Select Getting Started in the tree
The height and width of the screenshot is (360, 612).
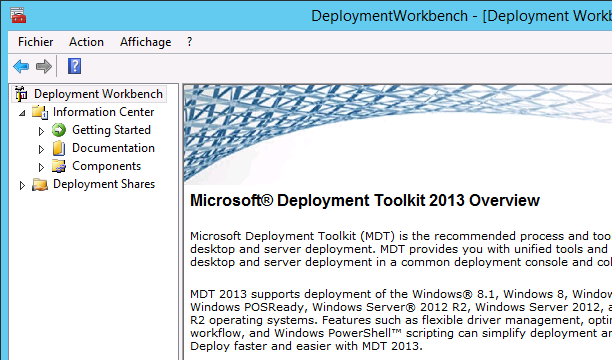pyautogui.click(x=111, y=130)
